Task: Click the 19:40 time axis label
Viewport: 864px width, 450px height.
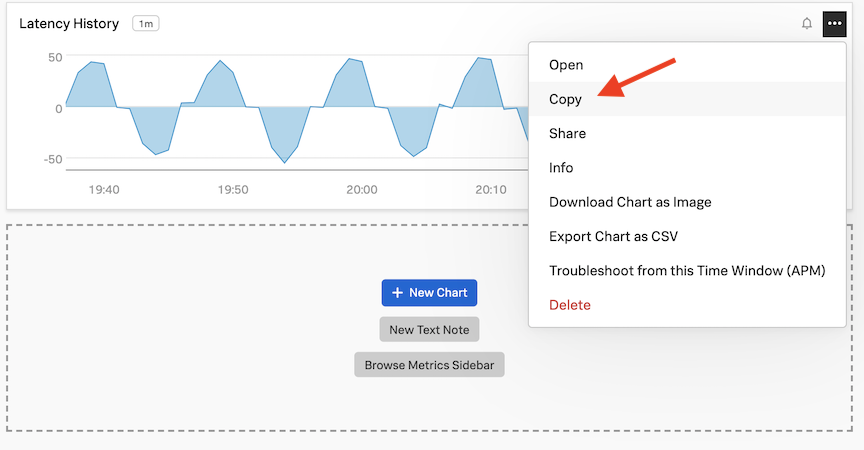Action: [104, 189]
